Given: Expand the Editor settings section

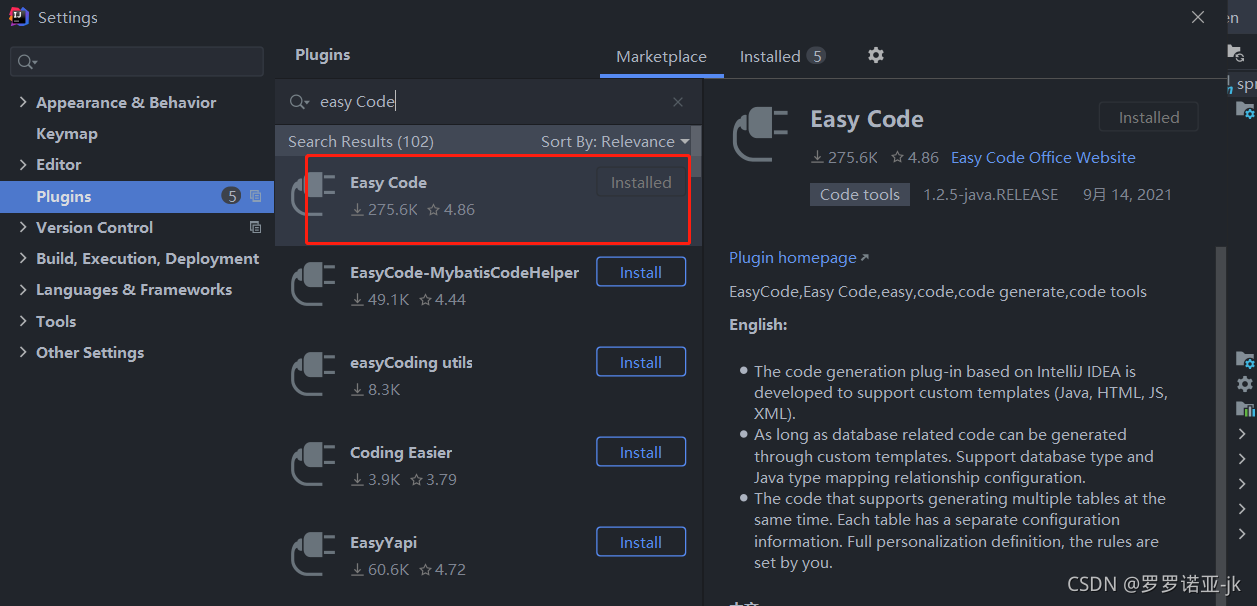Looking at the screenshot, I should coord(23,164).
